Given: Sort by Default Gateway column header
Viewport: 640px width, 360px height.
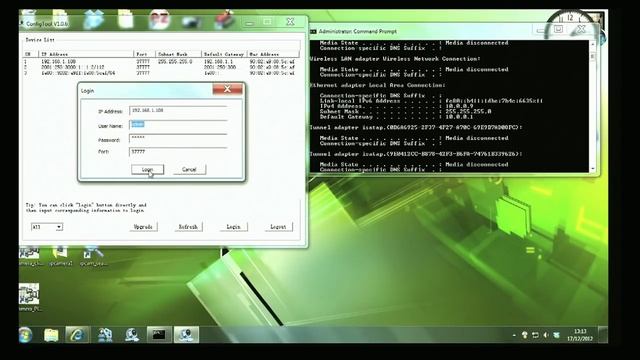Looking at the screenshot, I should click(x=224, y=54).
